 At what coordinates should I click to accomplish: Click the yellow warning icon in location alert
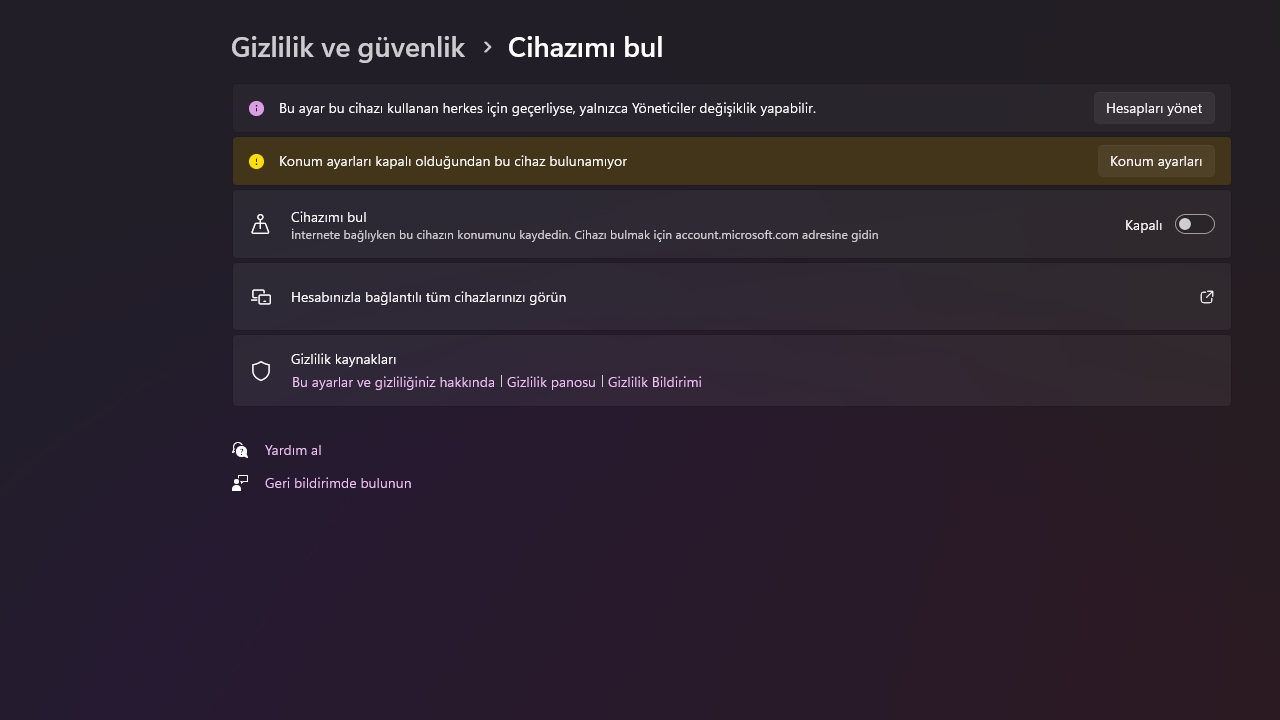click(257, 161)
